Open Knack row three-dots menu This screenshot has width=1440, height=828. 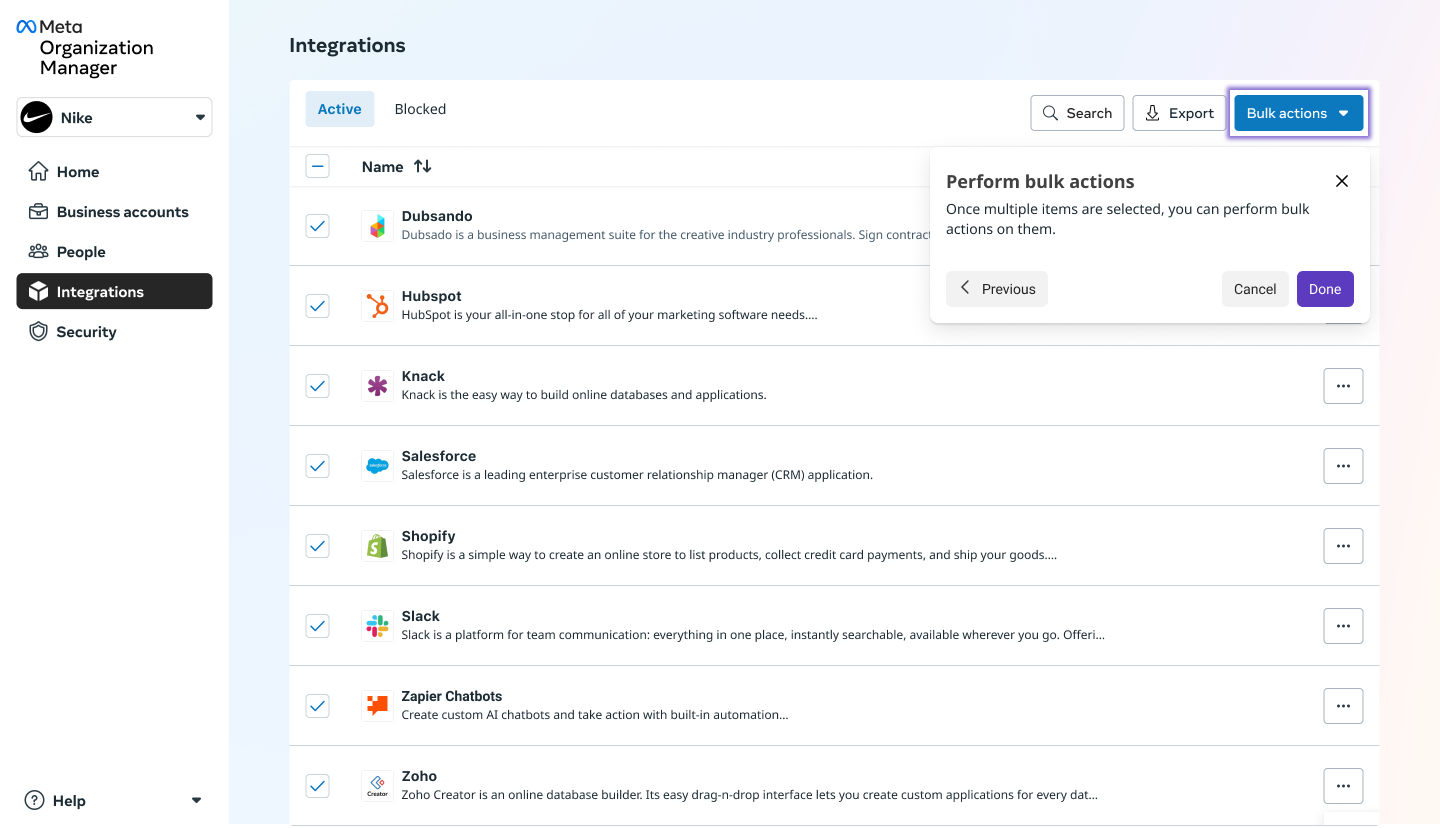[1343, 386]
